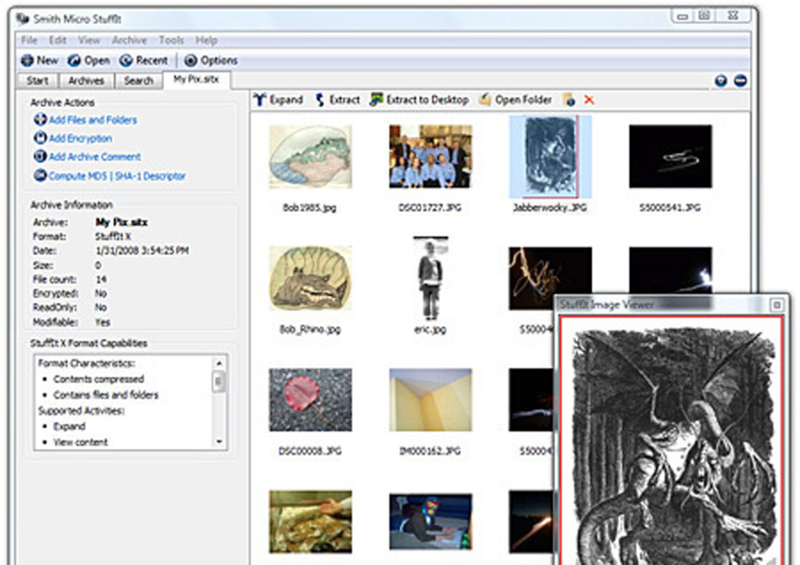Open the Options settings button
Viewport: 800px width, 565px height.
(x=211, y=60)
